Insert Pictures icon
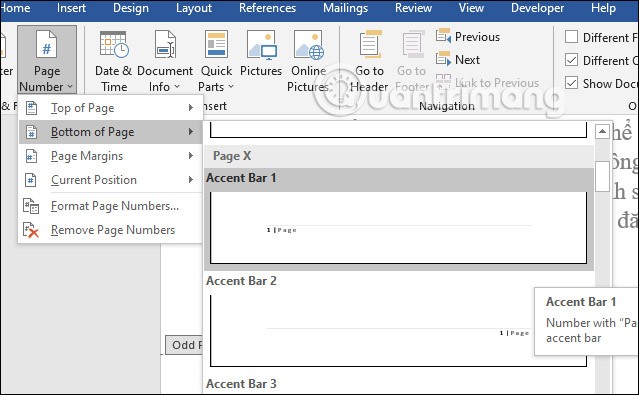 [x=261, y=44]
